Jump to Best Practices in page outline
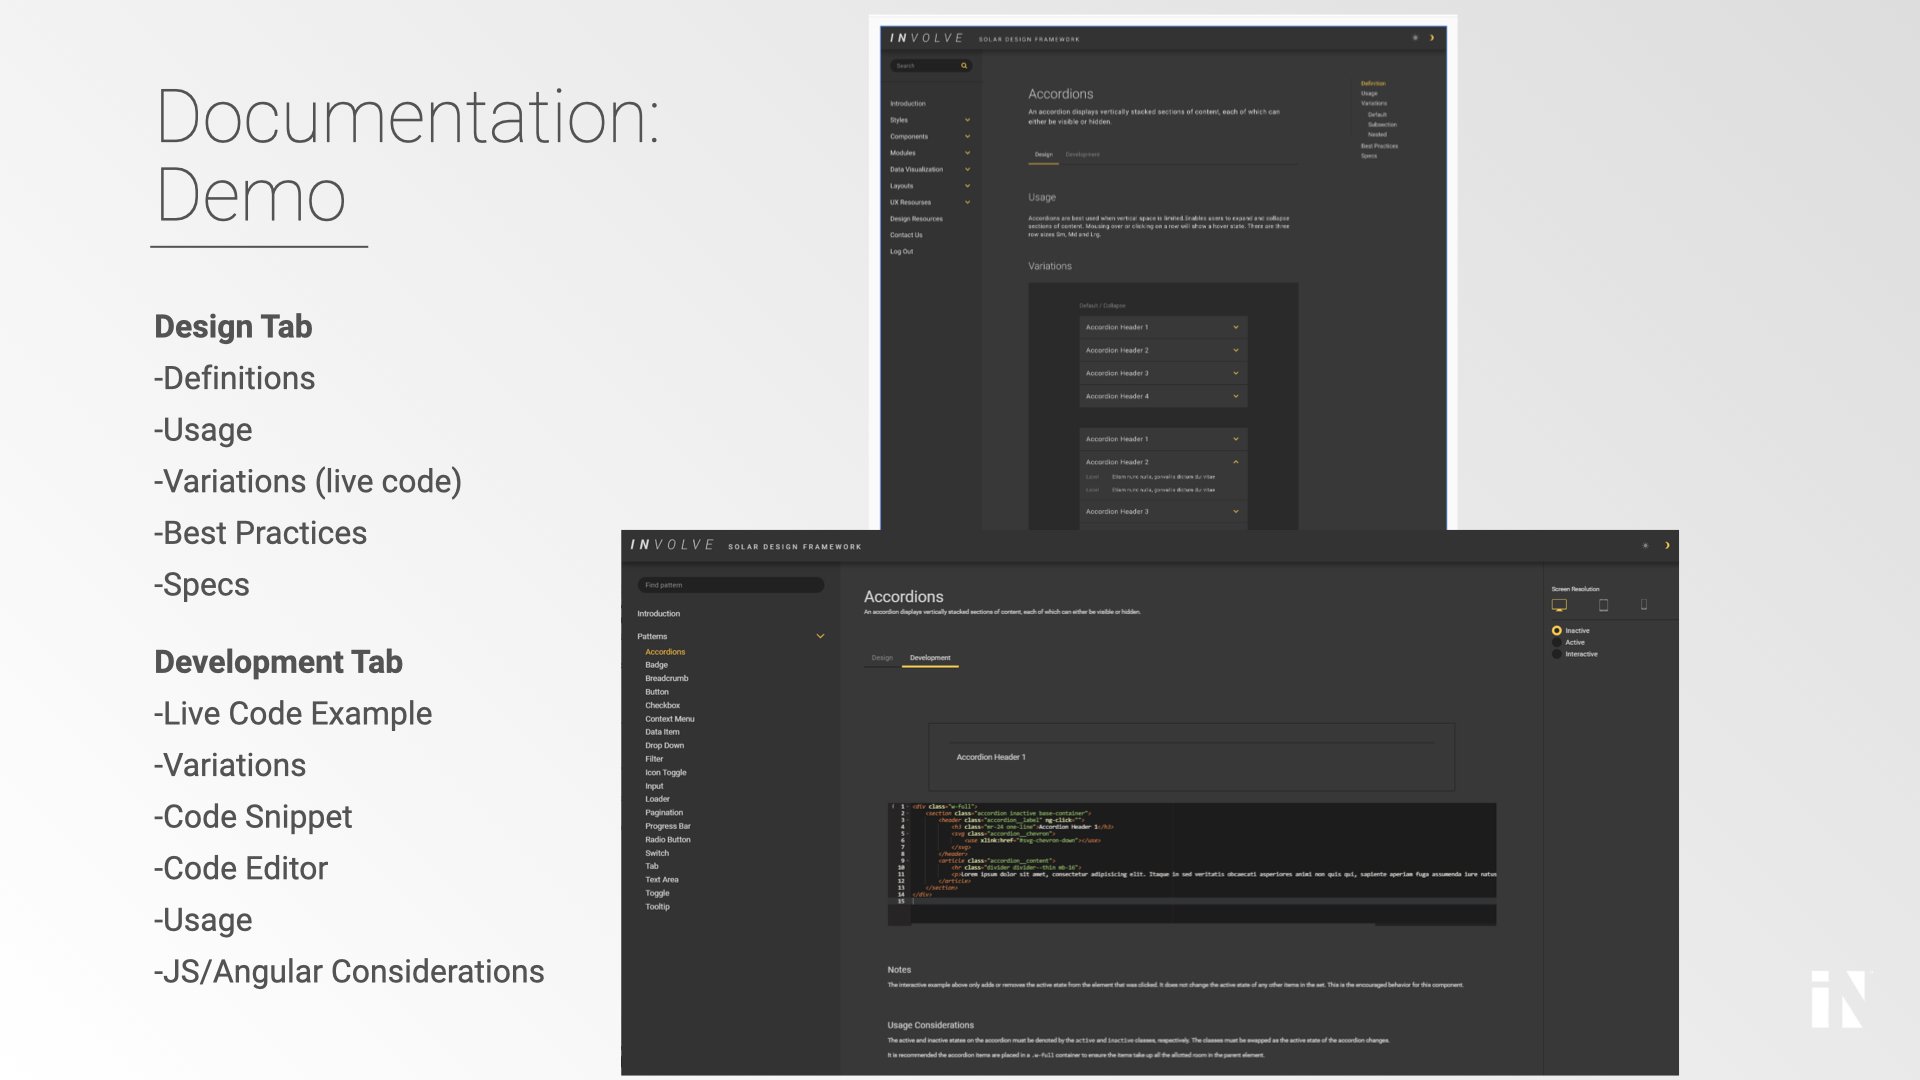The height and width of the screenshot is (1080, 1920). (x=1379, y=146)
